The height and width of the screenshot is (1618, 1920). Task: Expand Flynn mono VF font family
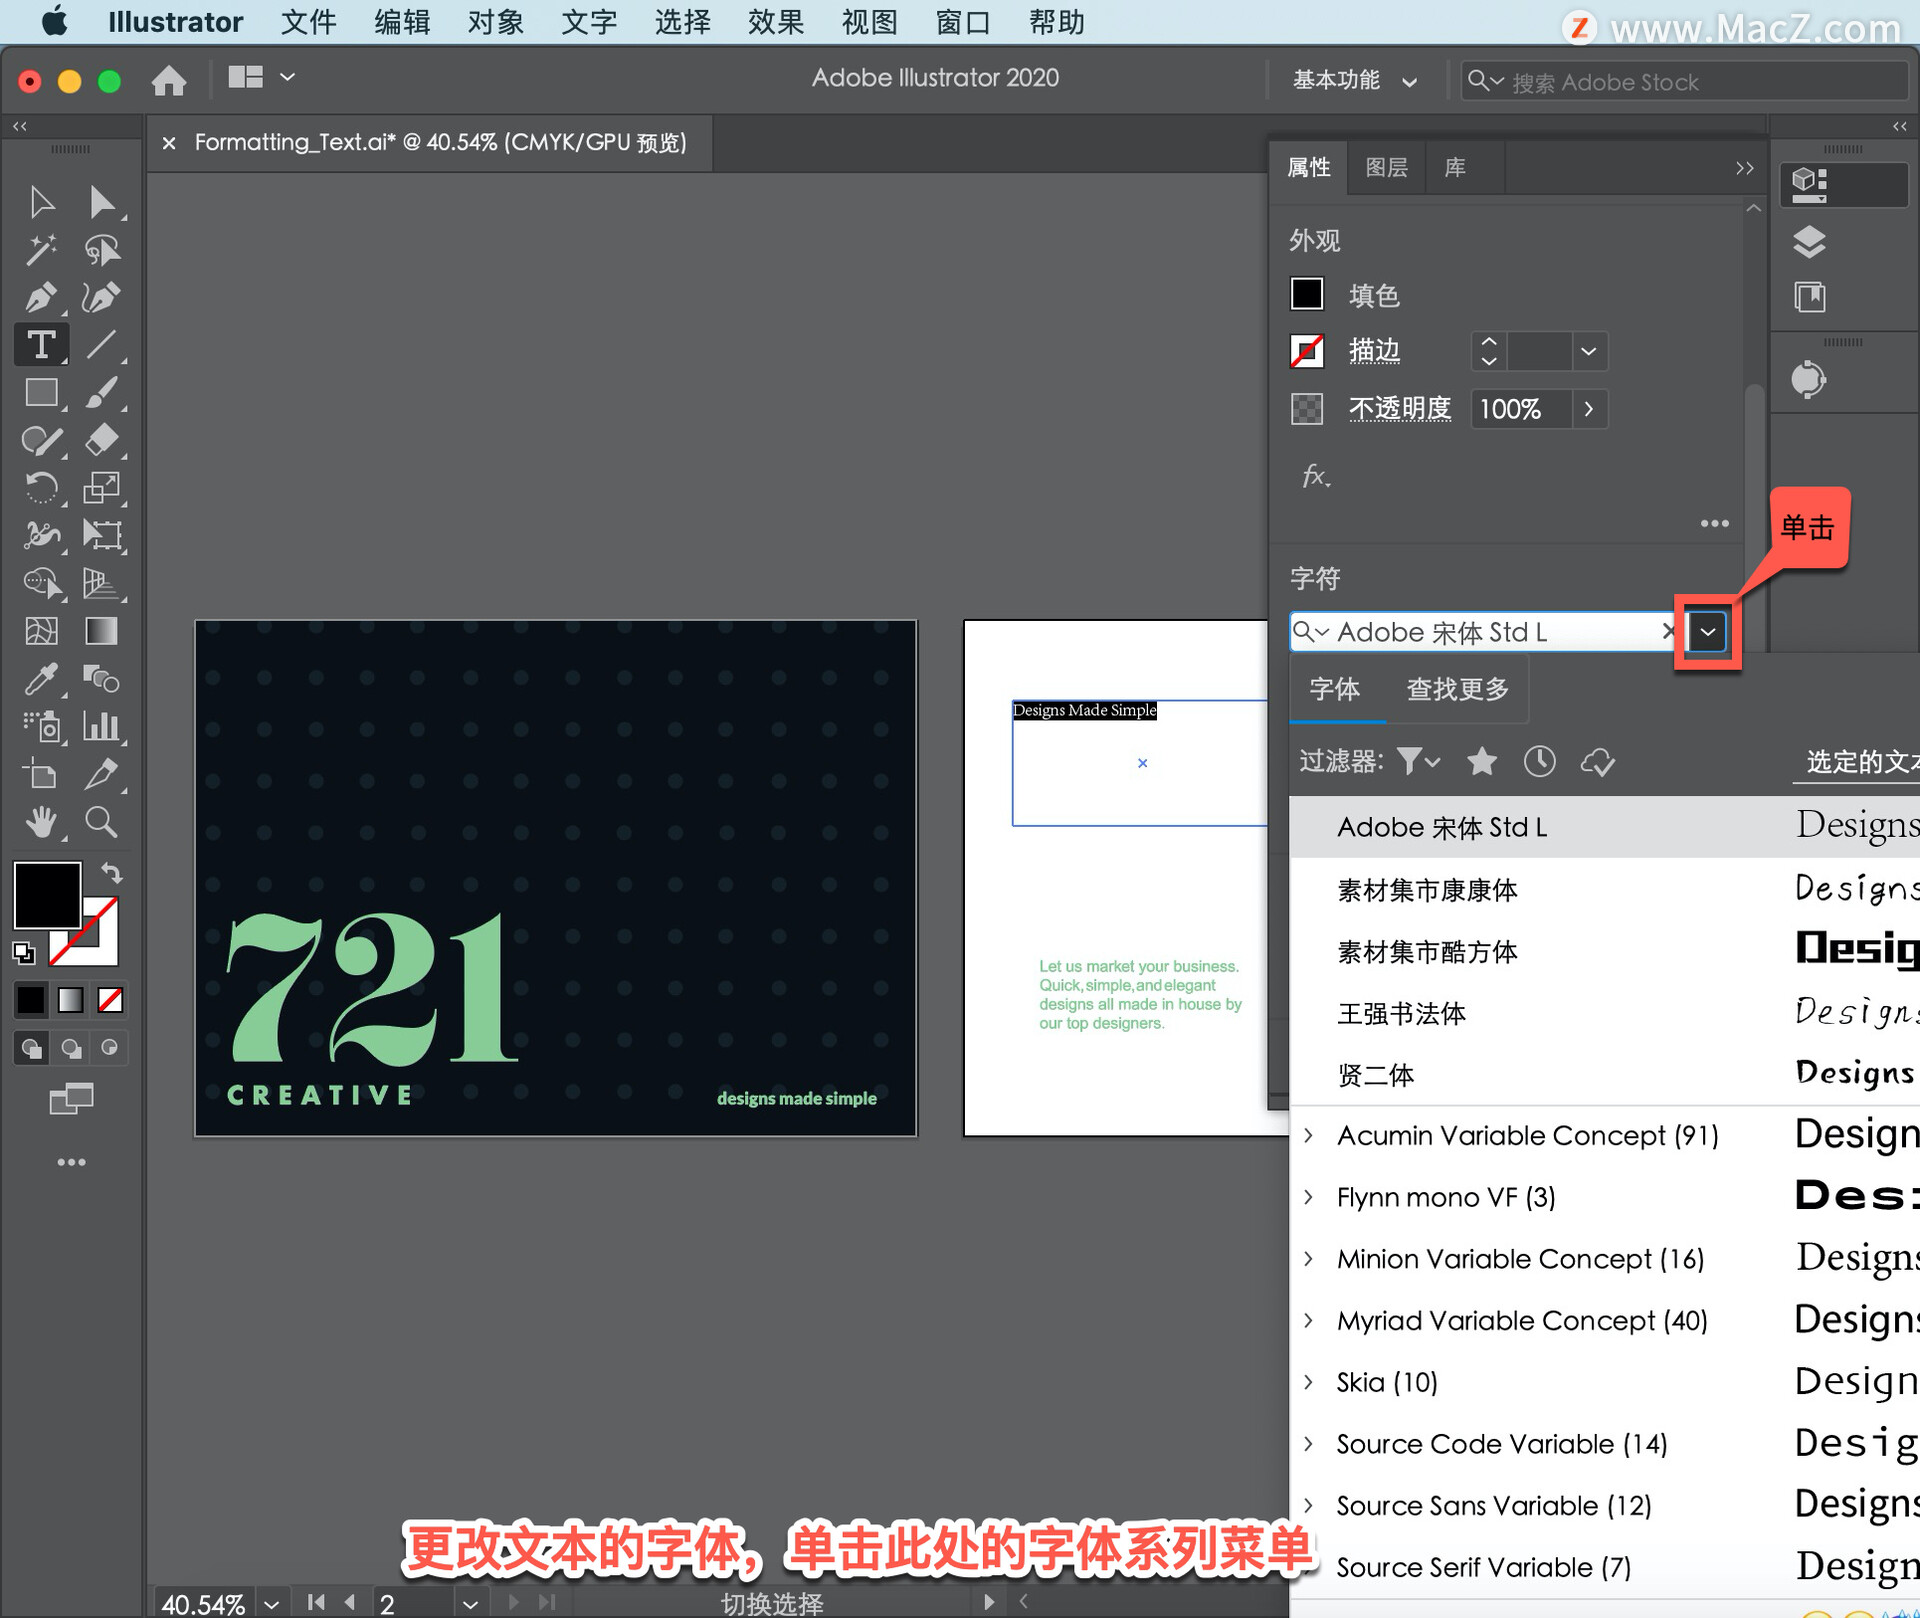(1309, 1197)
